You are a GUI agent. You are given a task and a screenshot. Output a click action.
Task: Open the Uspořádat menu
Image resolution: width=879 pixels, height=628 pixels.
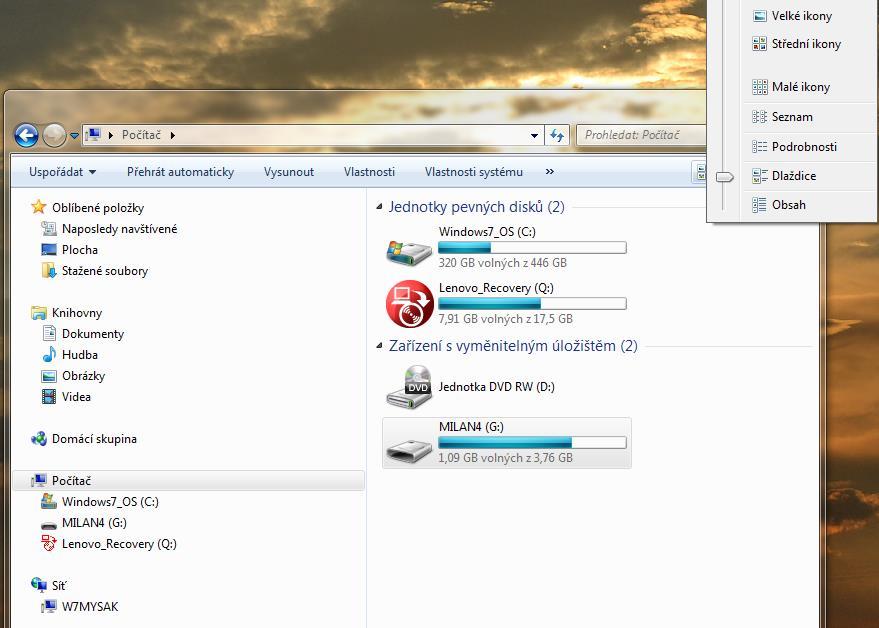(x=62, y=172)
